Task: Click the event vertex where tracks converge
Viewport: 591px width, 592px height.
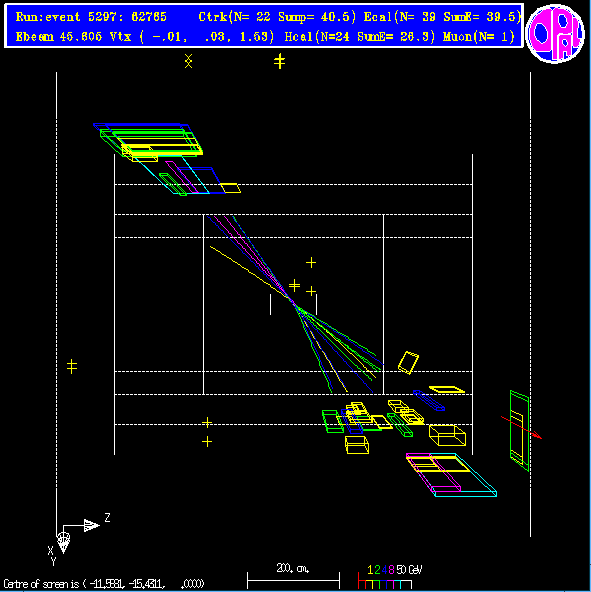Action: tap(292, 300)
